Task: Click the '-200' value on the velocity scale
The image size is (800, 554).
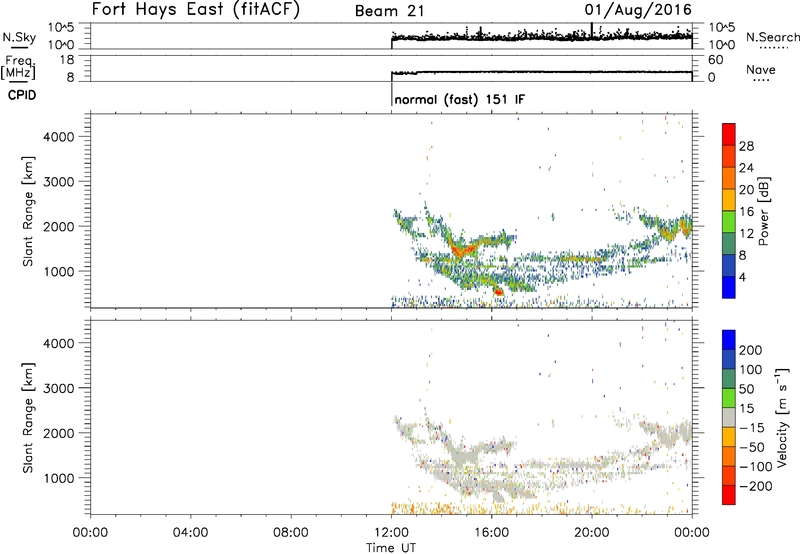Action: (x=755, y=486)
